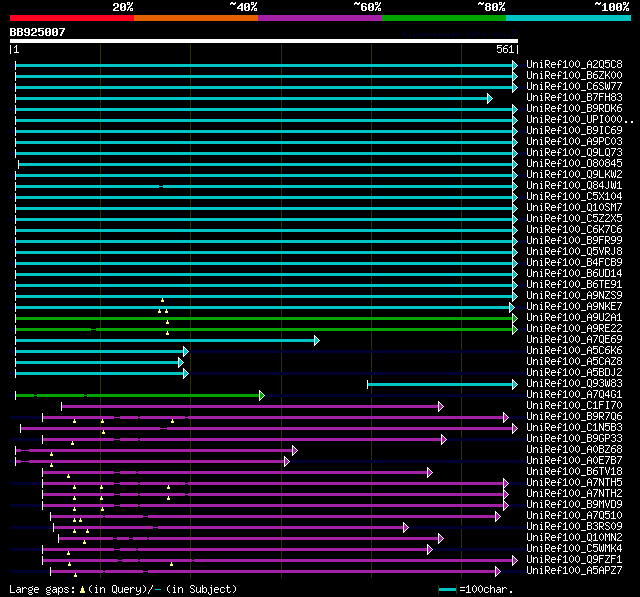Screen dimensions: 640x597
Task: Click the UniRef100_A7QE69 label
Action: pyautogui.click(x=574, y=340)
